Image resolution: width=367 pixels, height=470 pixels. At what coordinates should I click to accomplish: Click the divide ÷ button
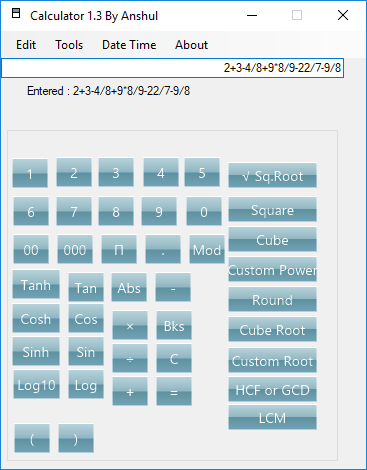coord(130,358)
